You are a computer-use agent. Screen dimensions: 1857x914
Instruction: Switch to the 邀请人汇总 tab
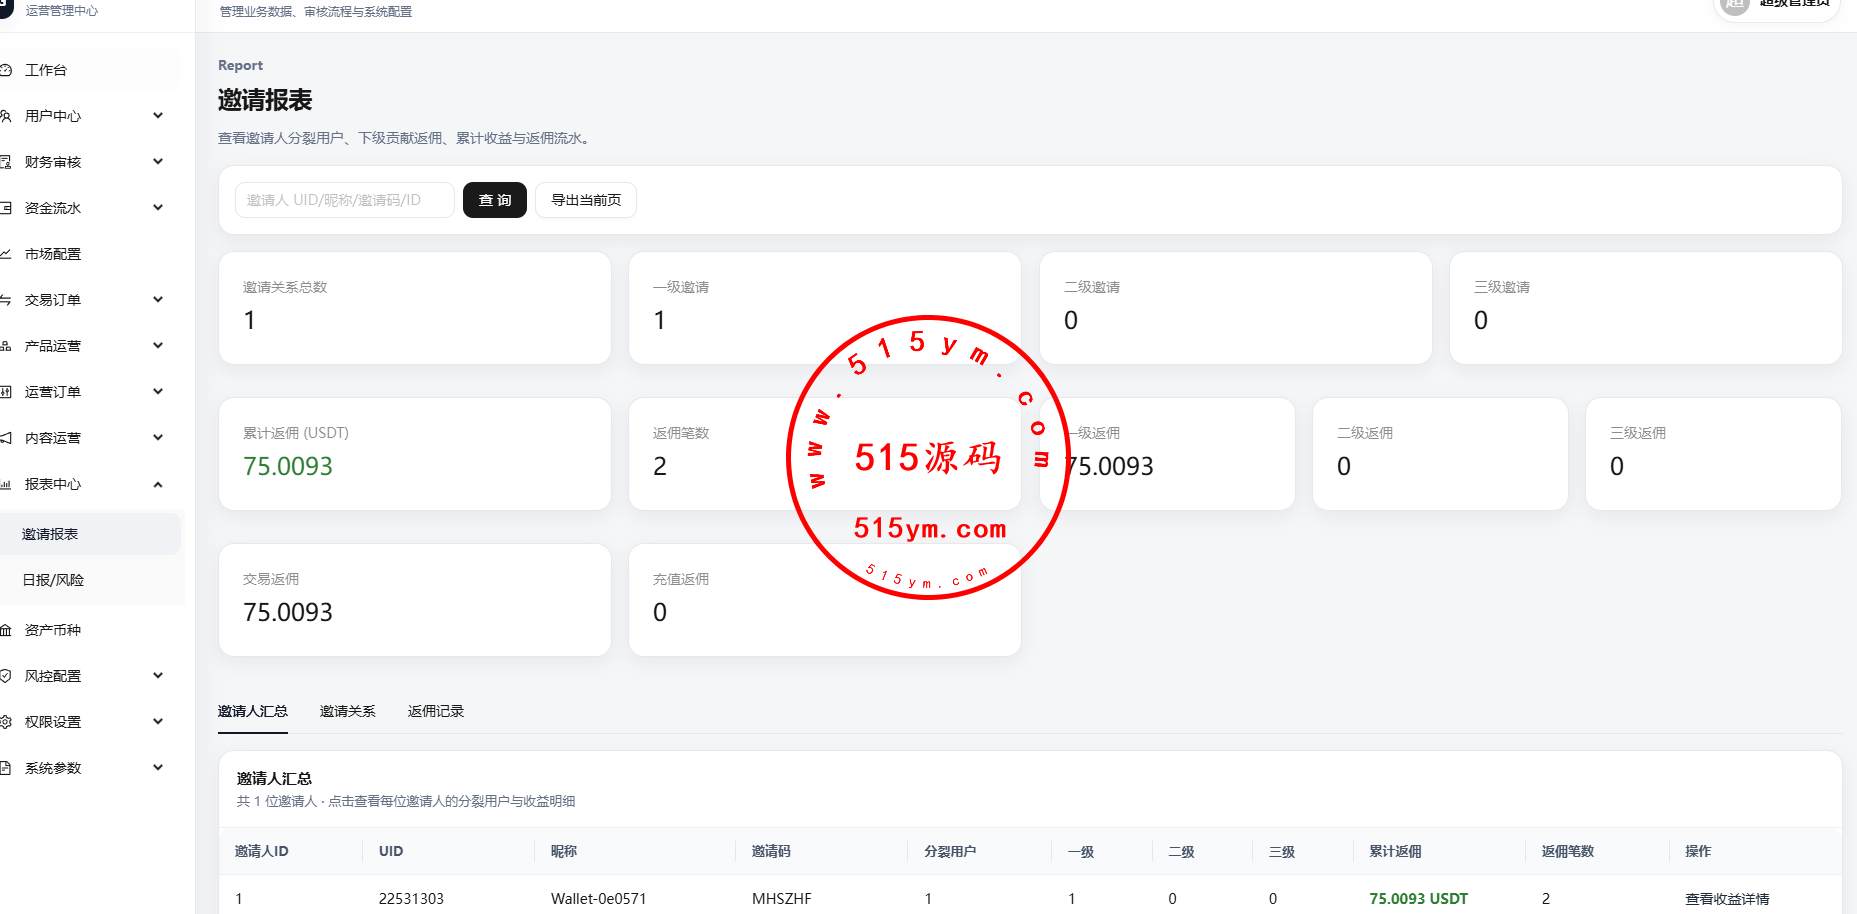(253, 711)
